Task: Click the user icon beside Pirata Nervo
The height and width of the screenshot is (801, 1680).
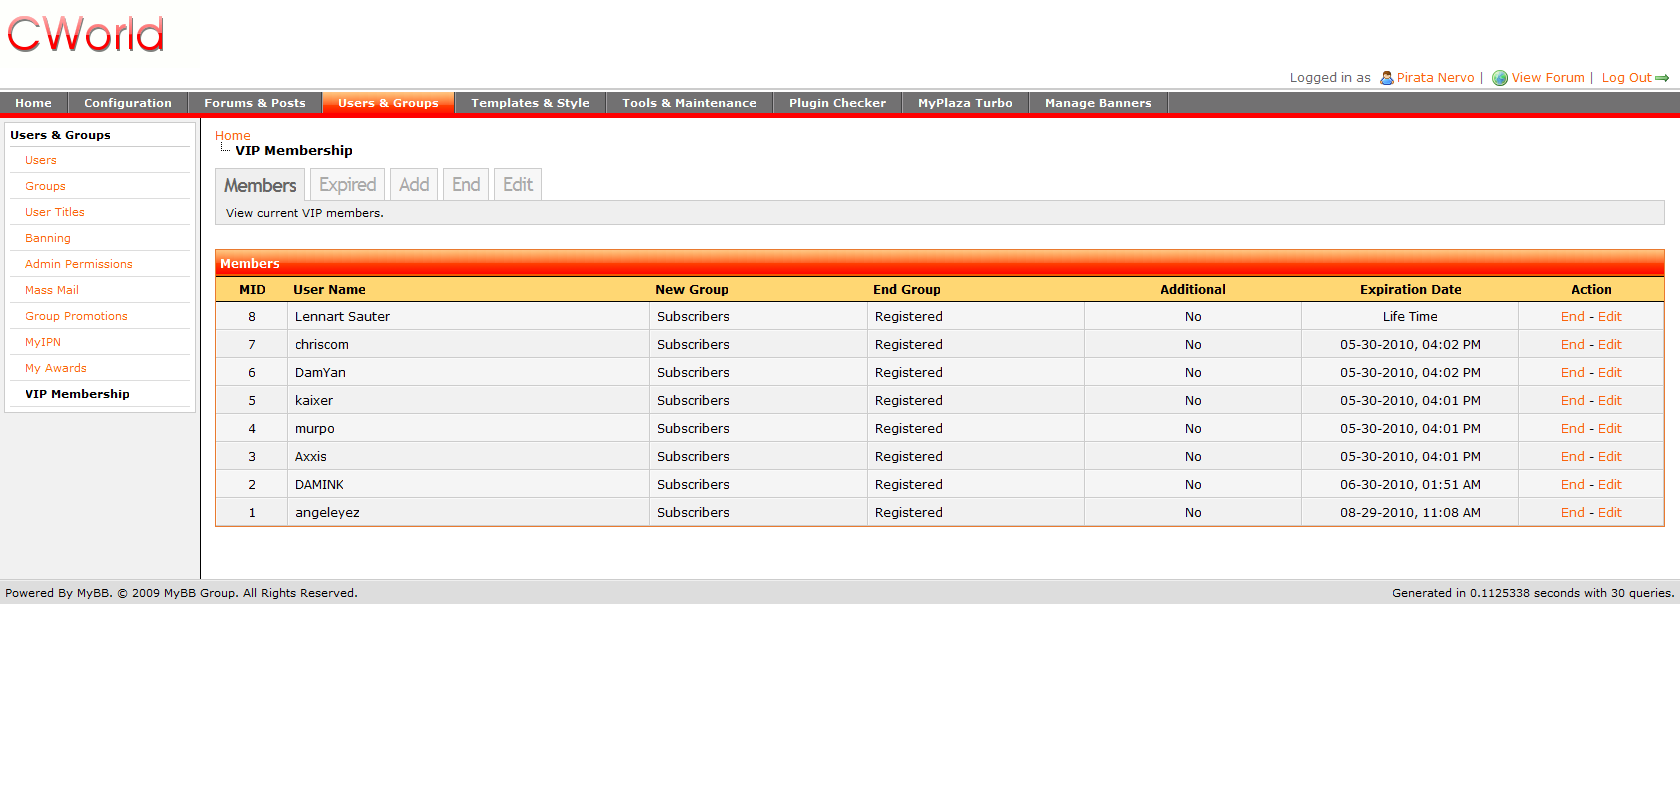Action: (1386, 78)
